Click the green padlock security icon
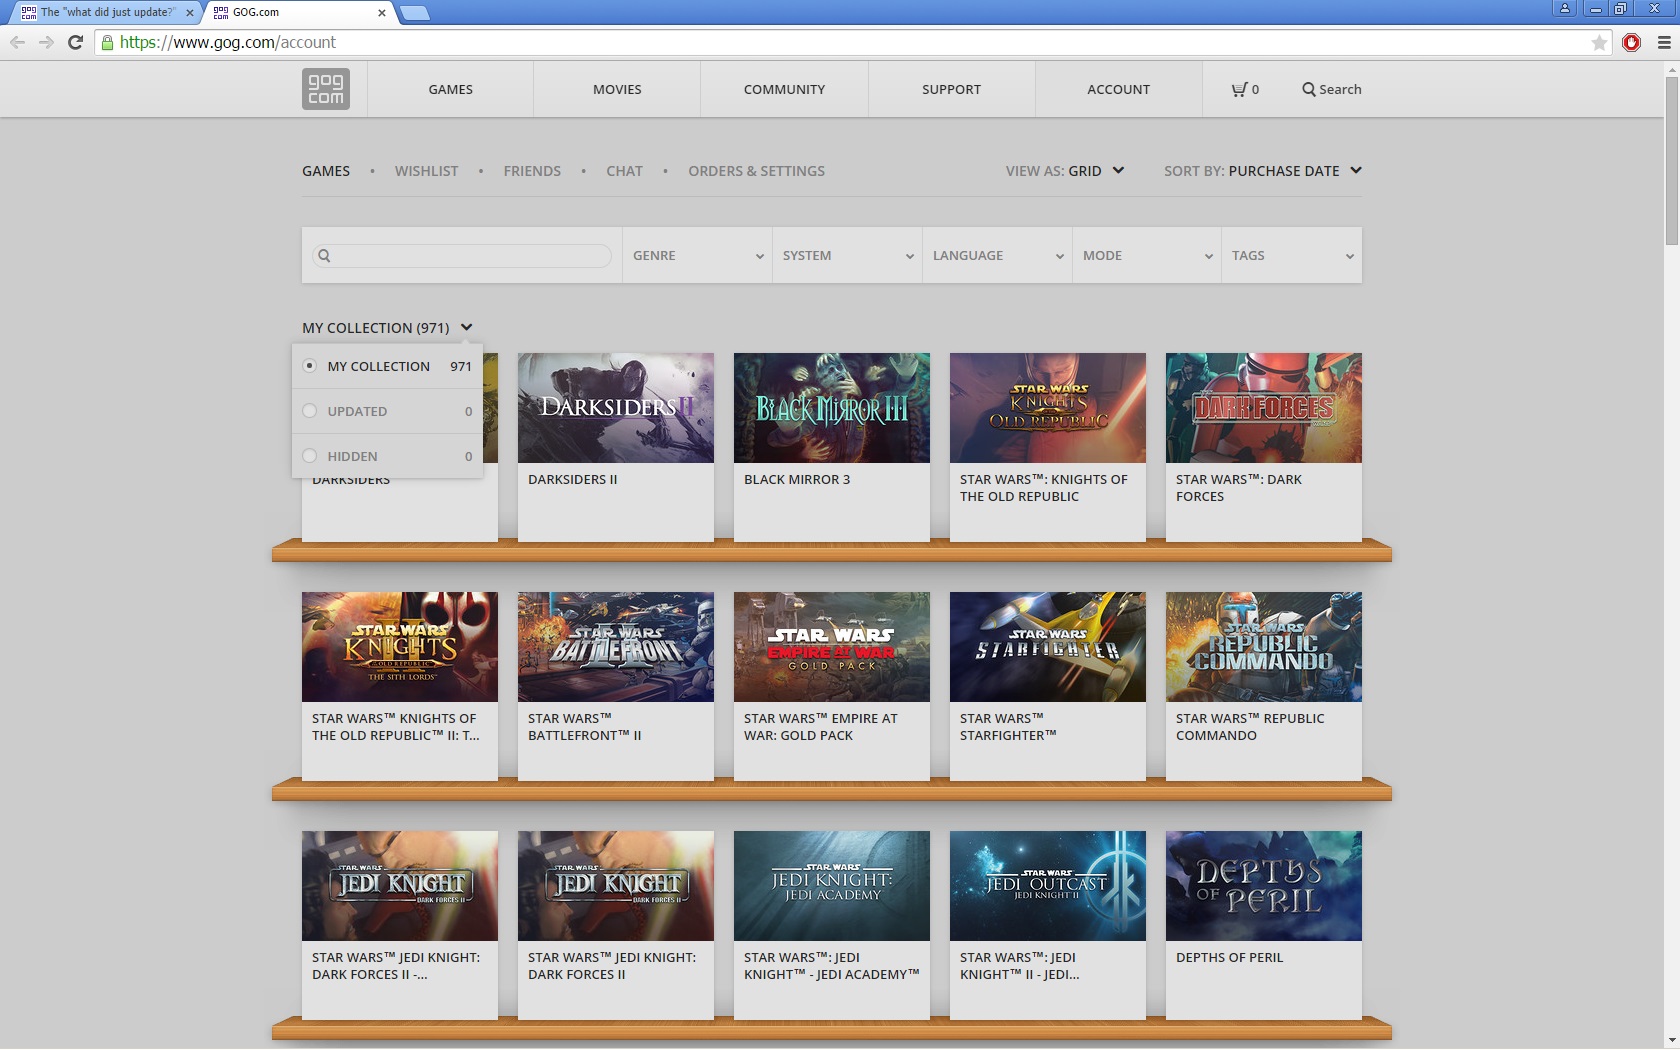This screenshot has width=1680, height=1050. [108, 42]
